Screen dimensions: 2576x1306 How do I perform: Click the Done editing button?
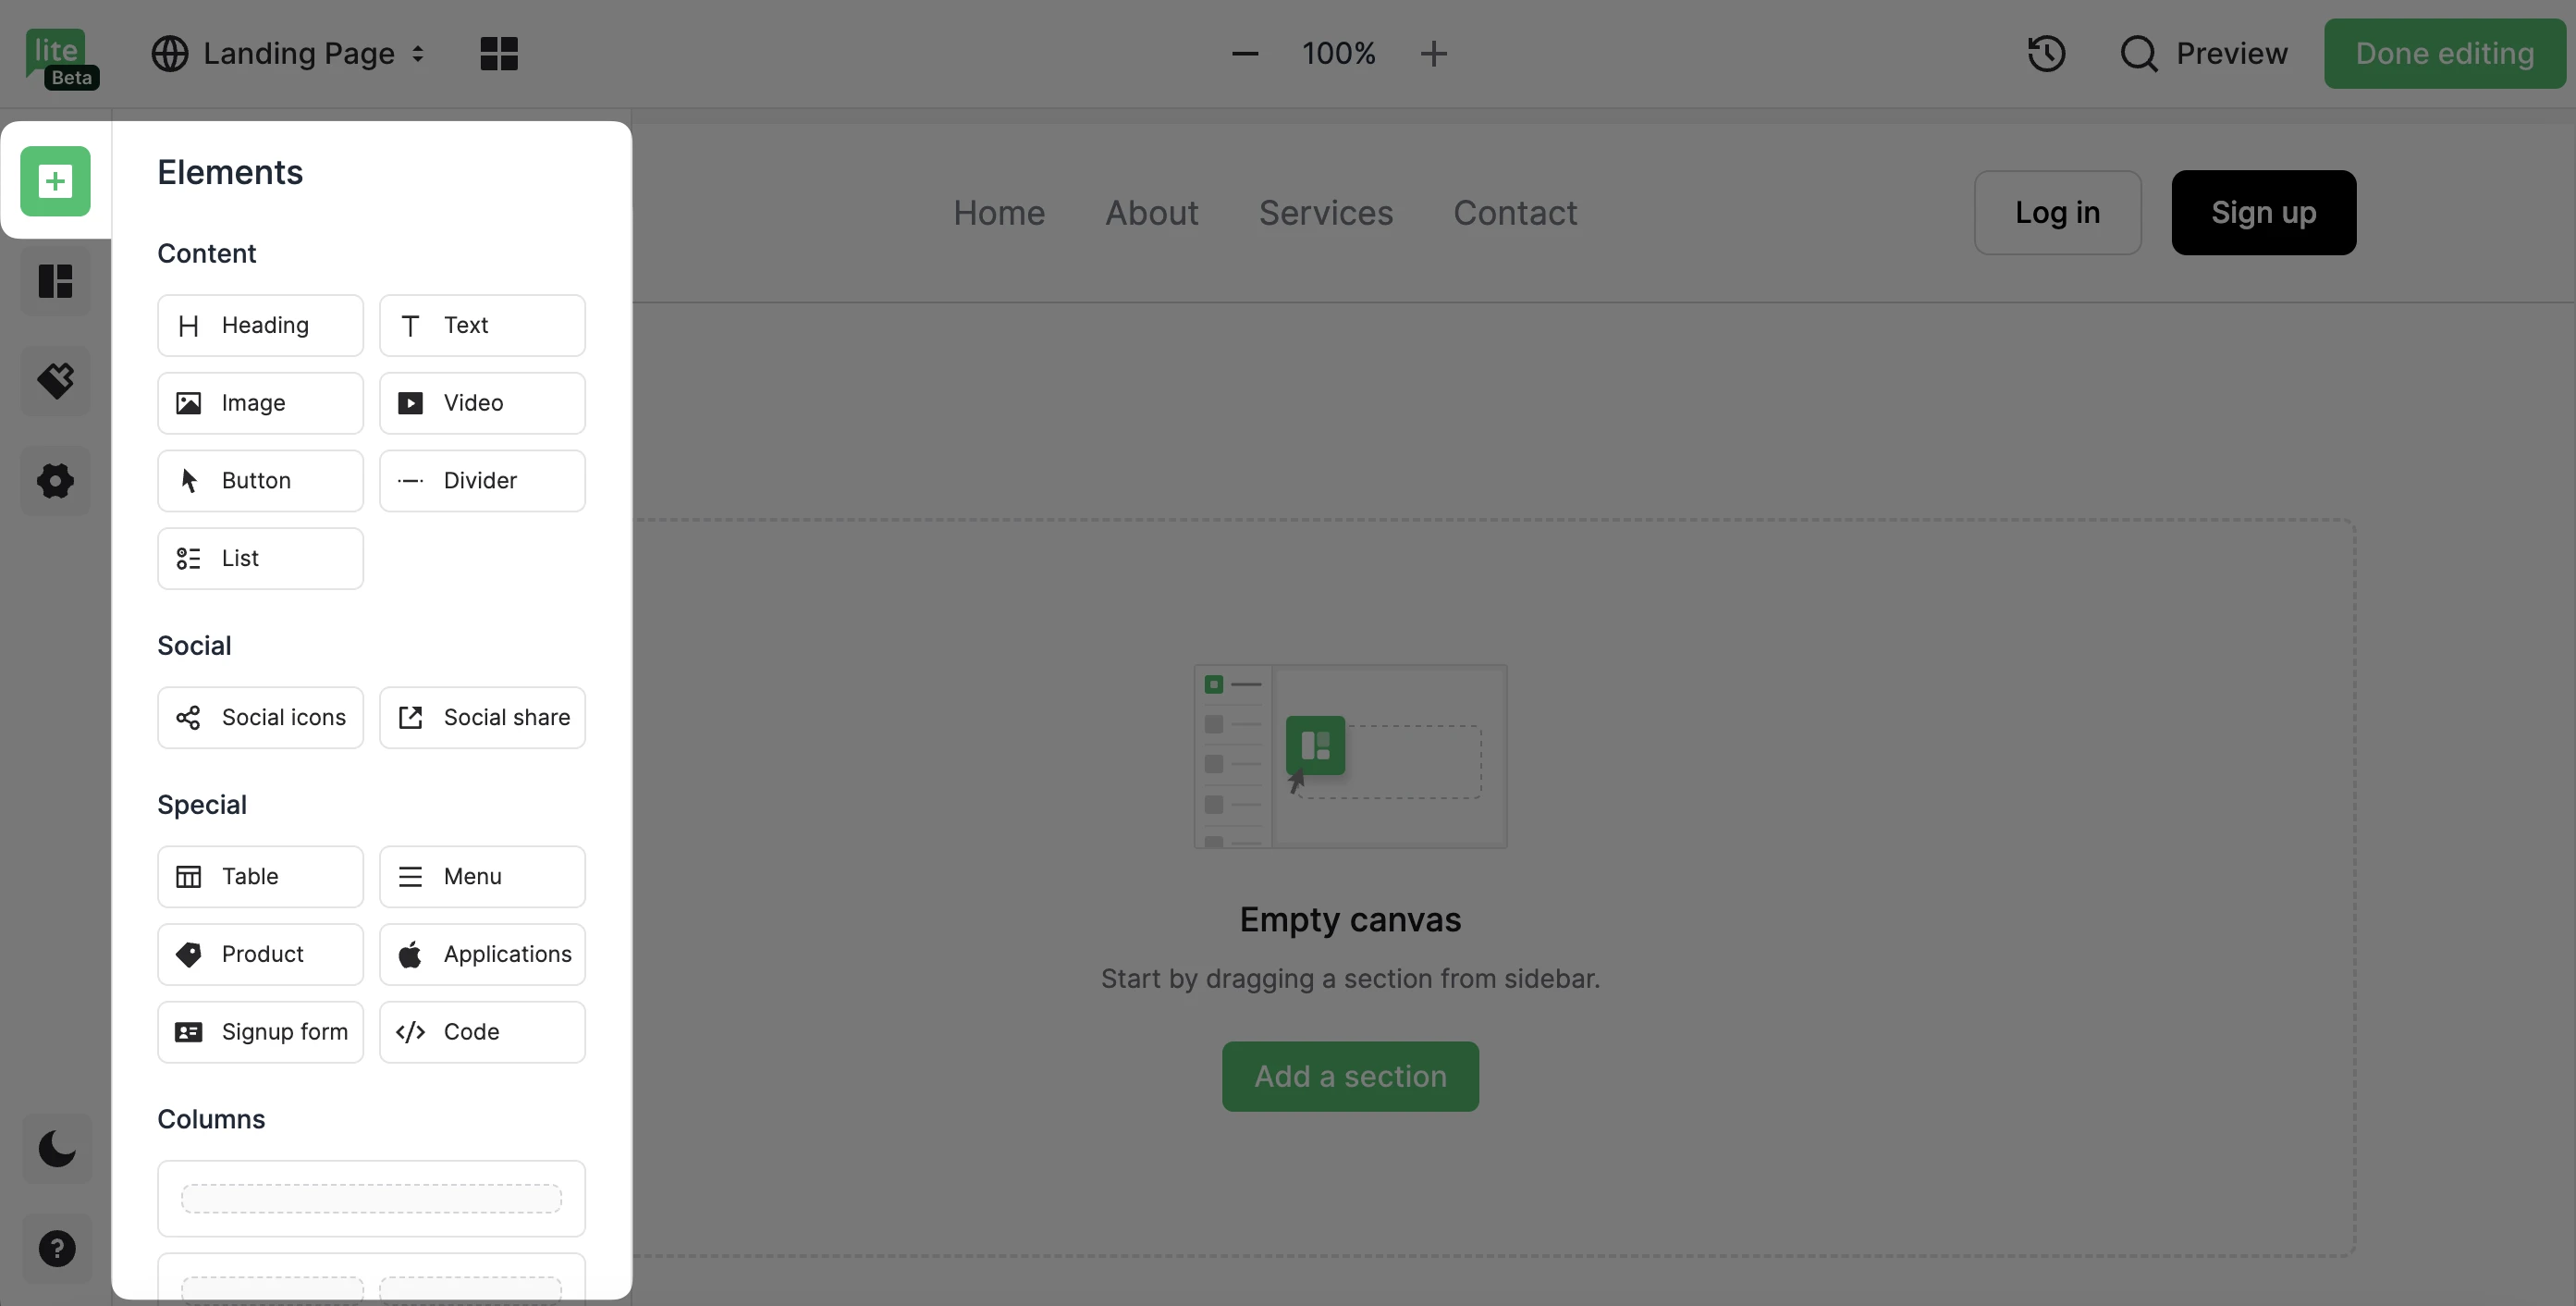coord(2444,53)
